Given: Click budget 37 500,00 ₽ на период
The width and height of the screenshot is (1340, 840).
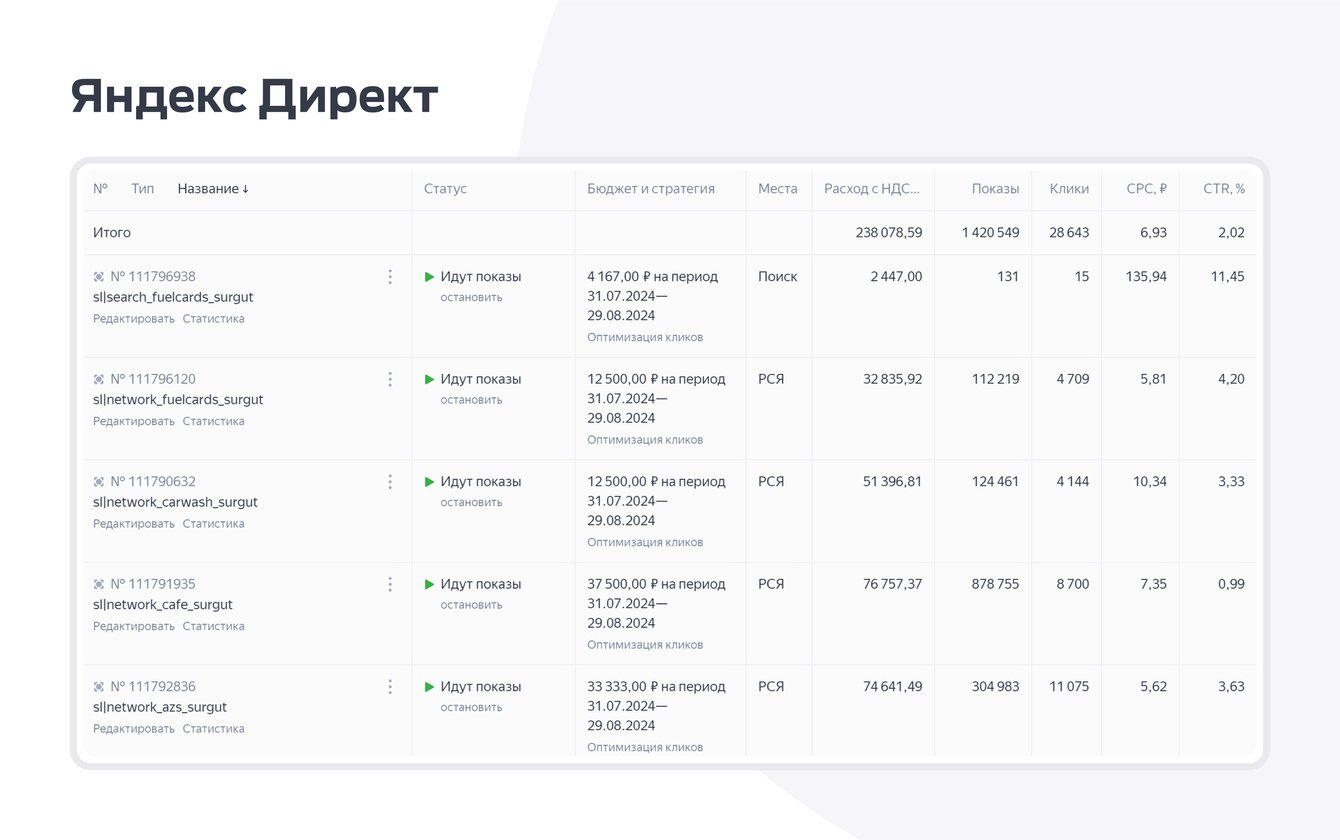Looking at the screenshot, I should (x=656, y=584).
